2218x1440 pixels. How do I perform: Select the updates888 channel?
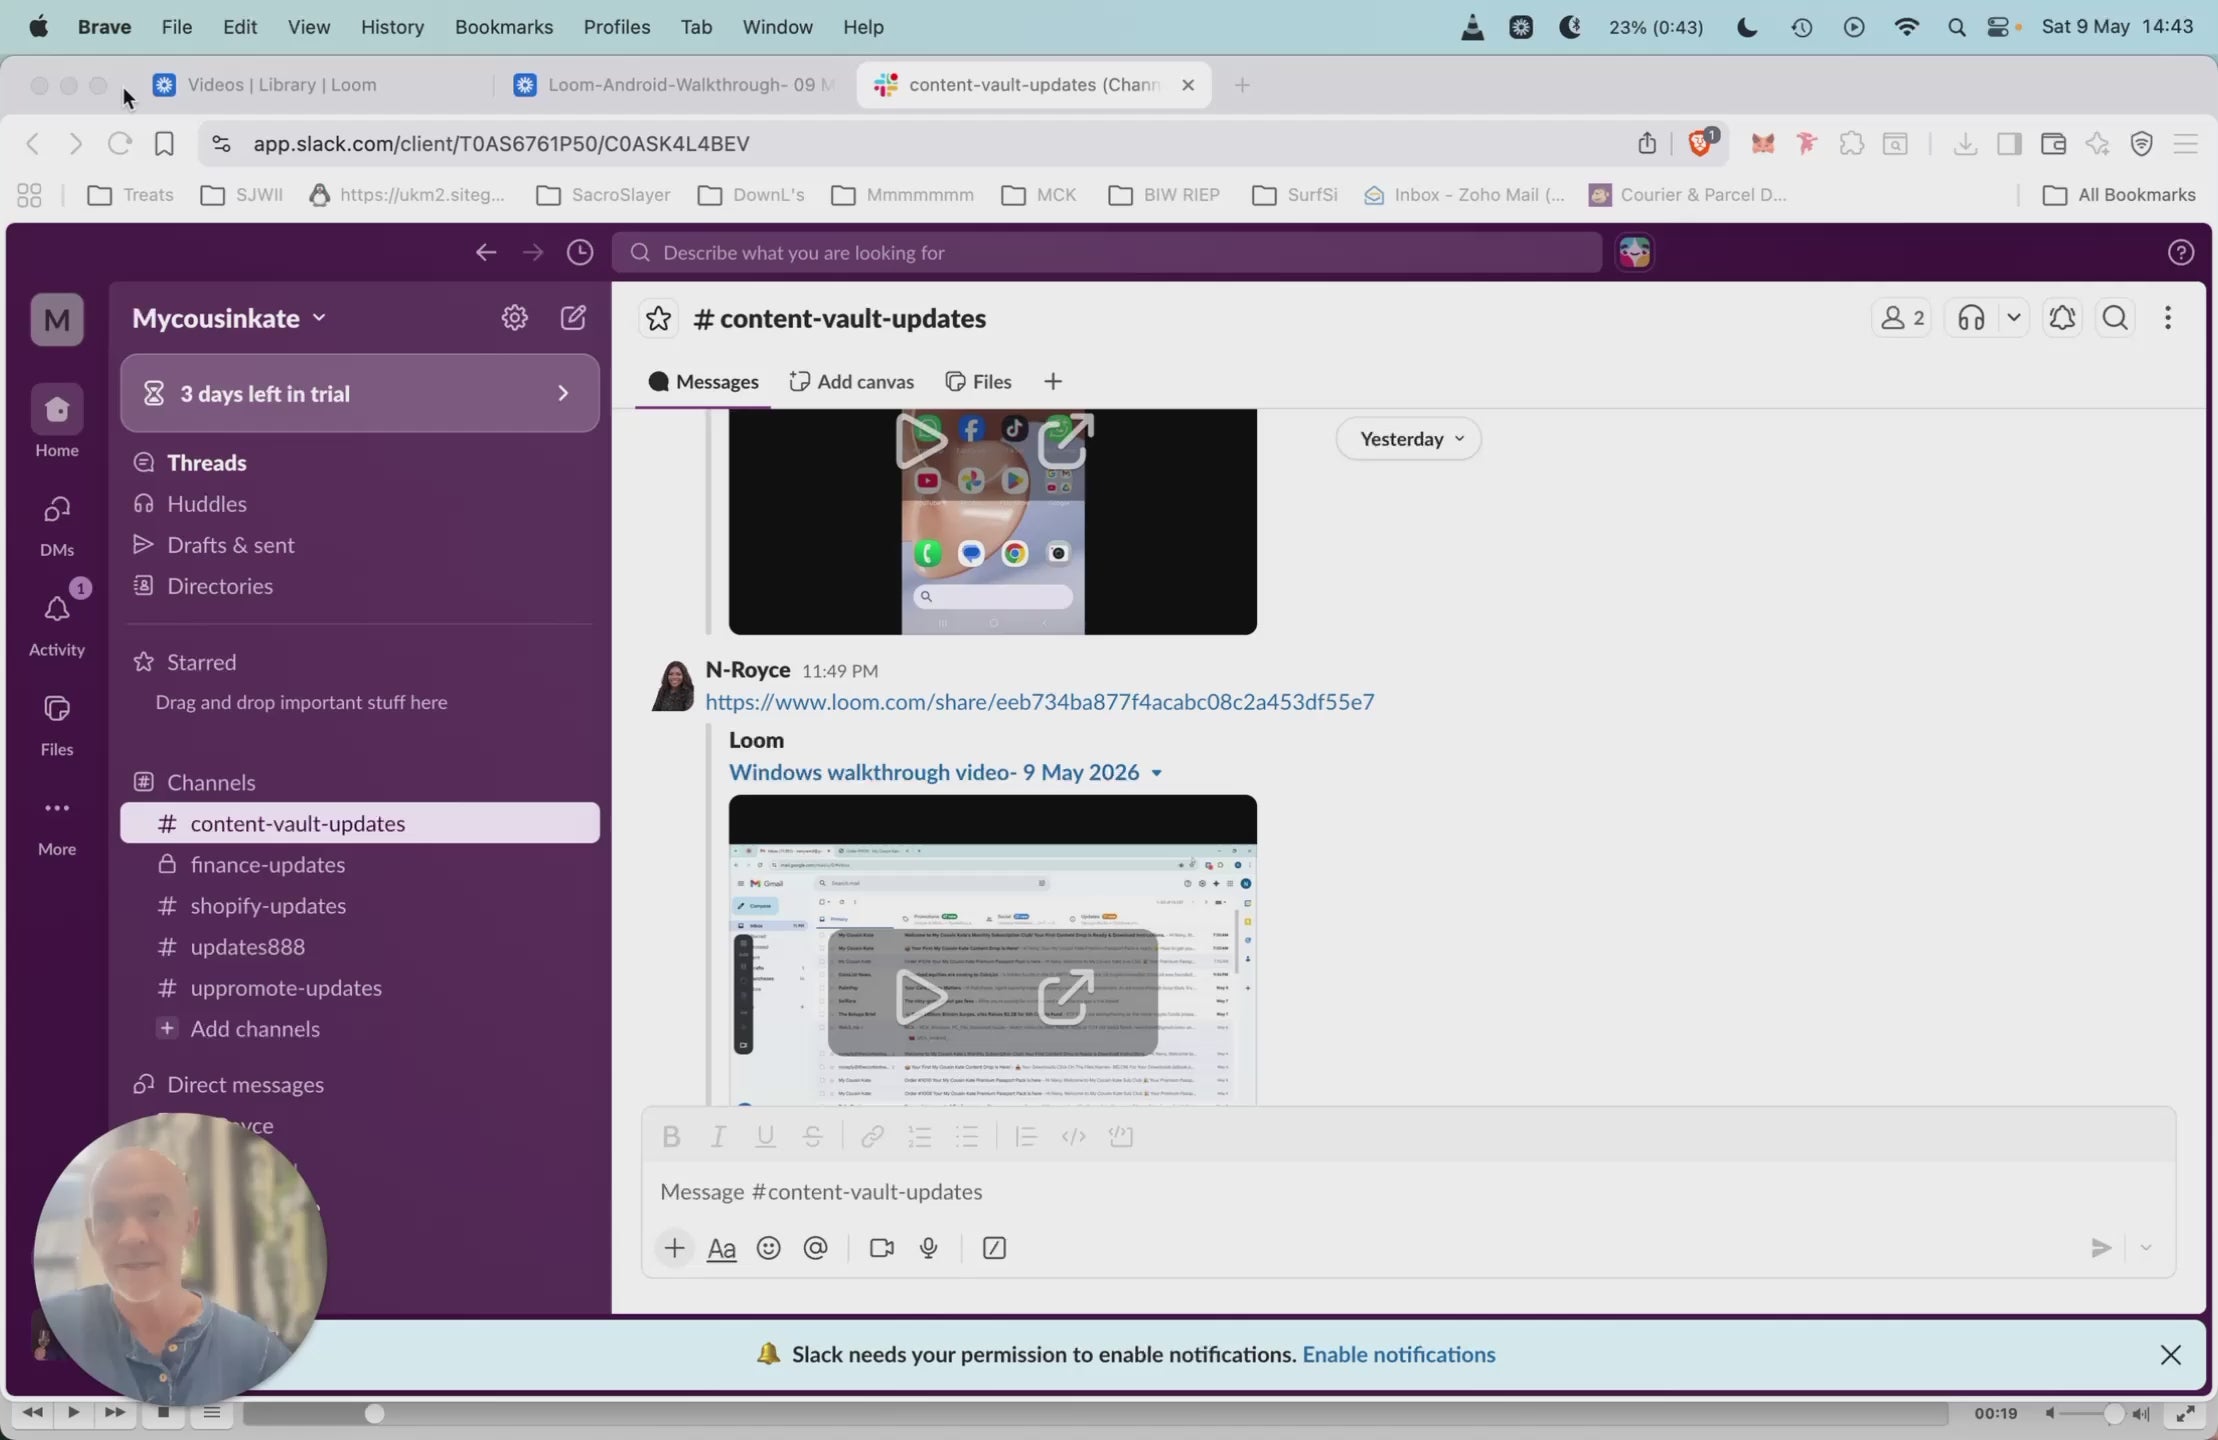360,947
